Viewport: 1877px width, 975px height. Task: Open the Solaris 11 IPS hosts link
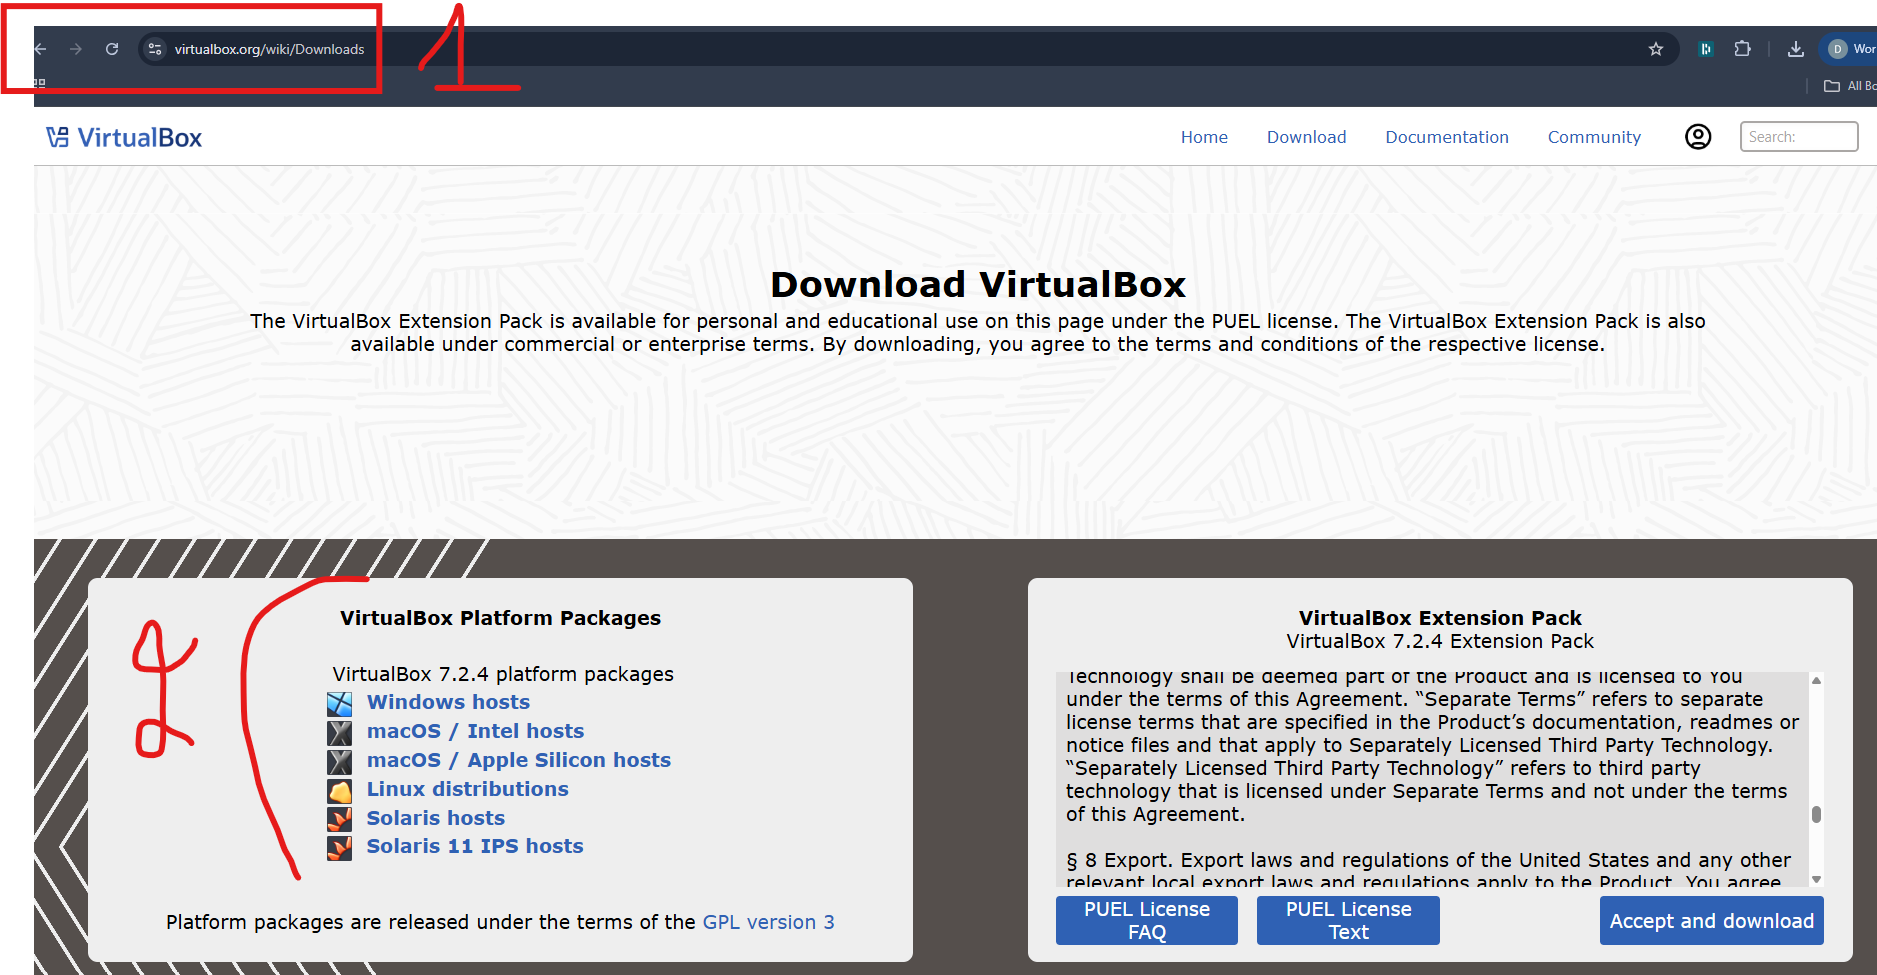pos(474,846)
